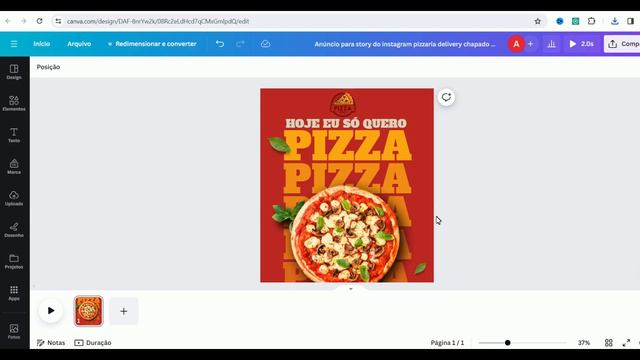Open the teal browser extension icon
Viewport: 640px width, 360px height.
(576, 21)
